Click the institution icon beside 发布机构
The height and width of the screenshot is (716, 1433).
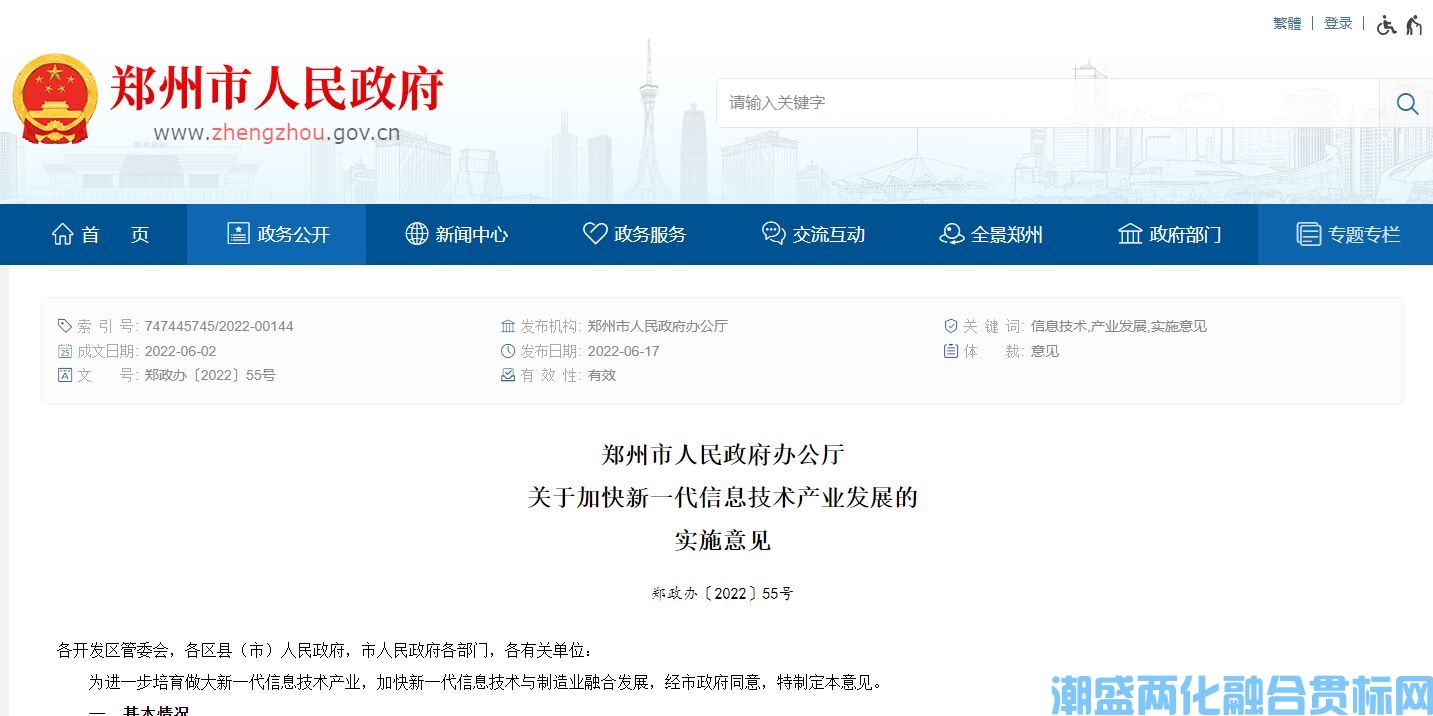coord(508,326)
